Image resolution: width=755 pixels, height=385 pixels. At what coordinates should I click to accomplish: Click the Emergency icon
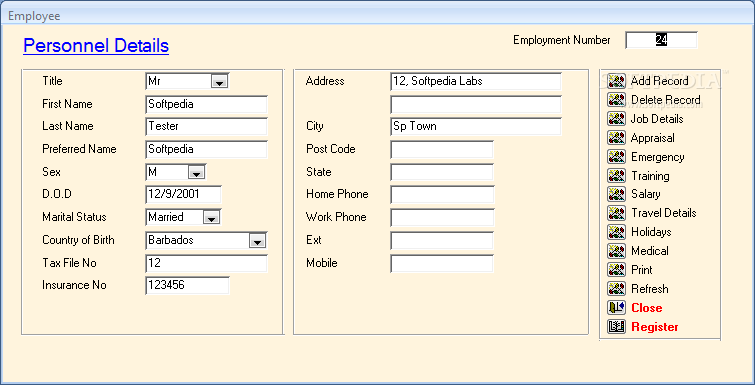click(x=616, y=157)
